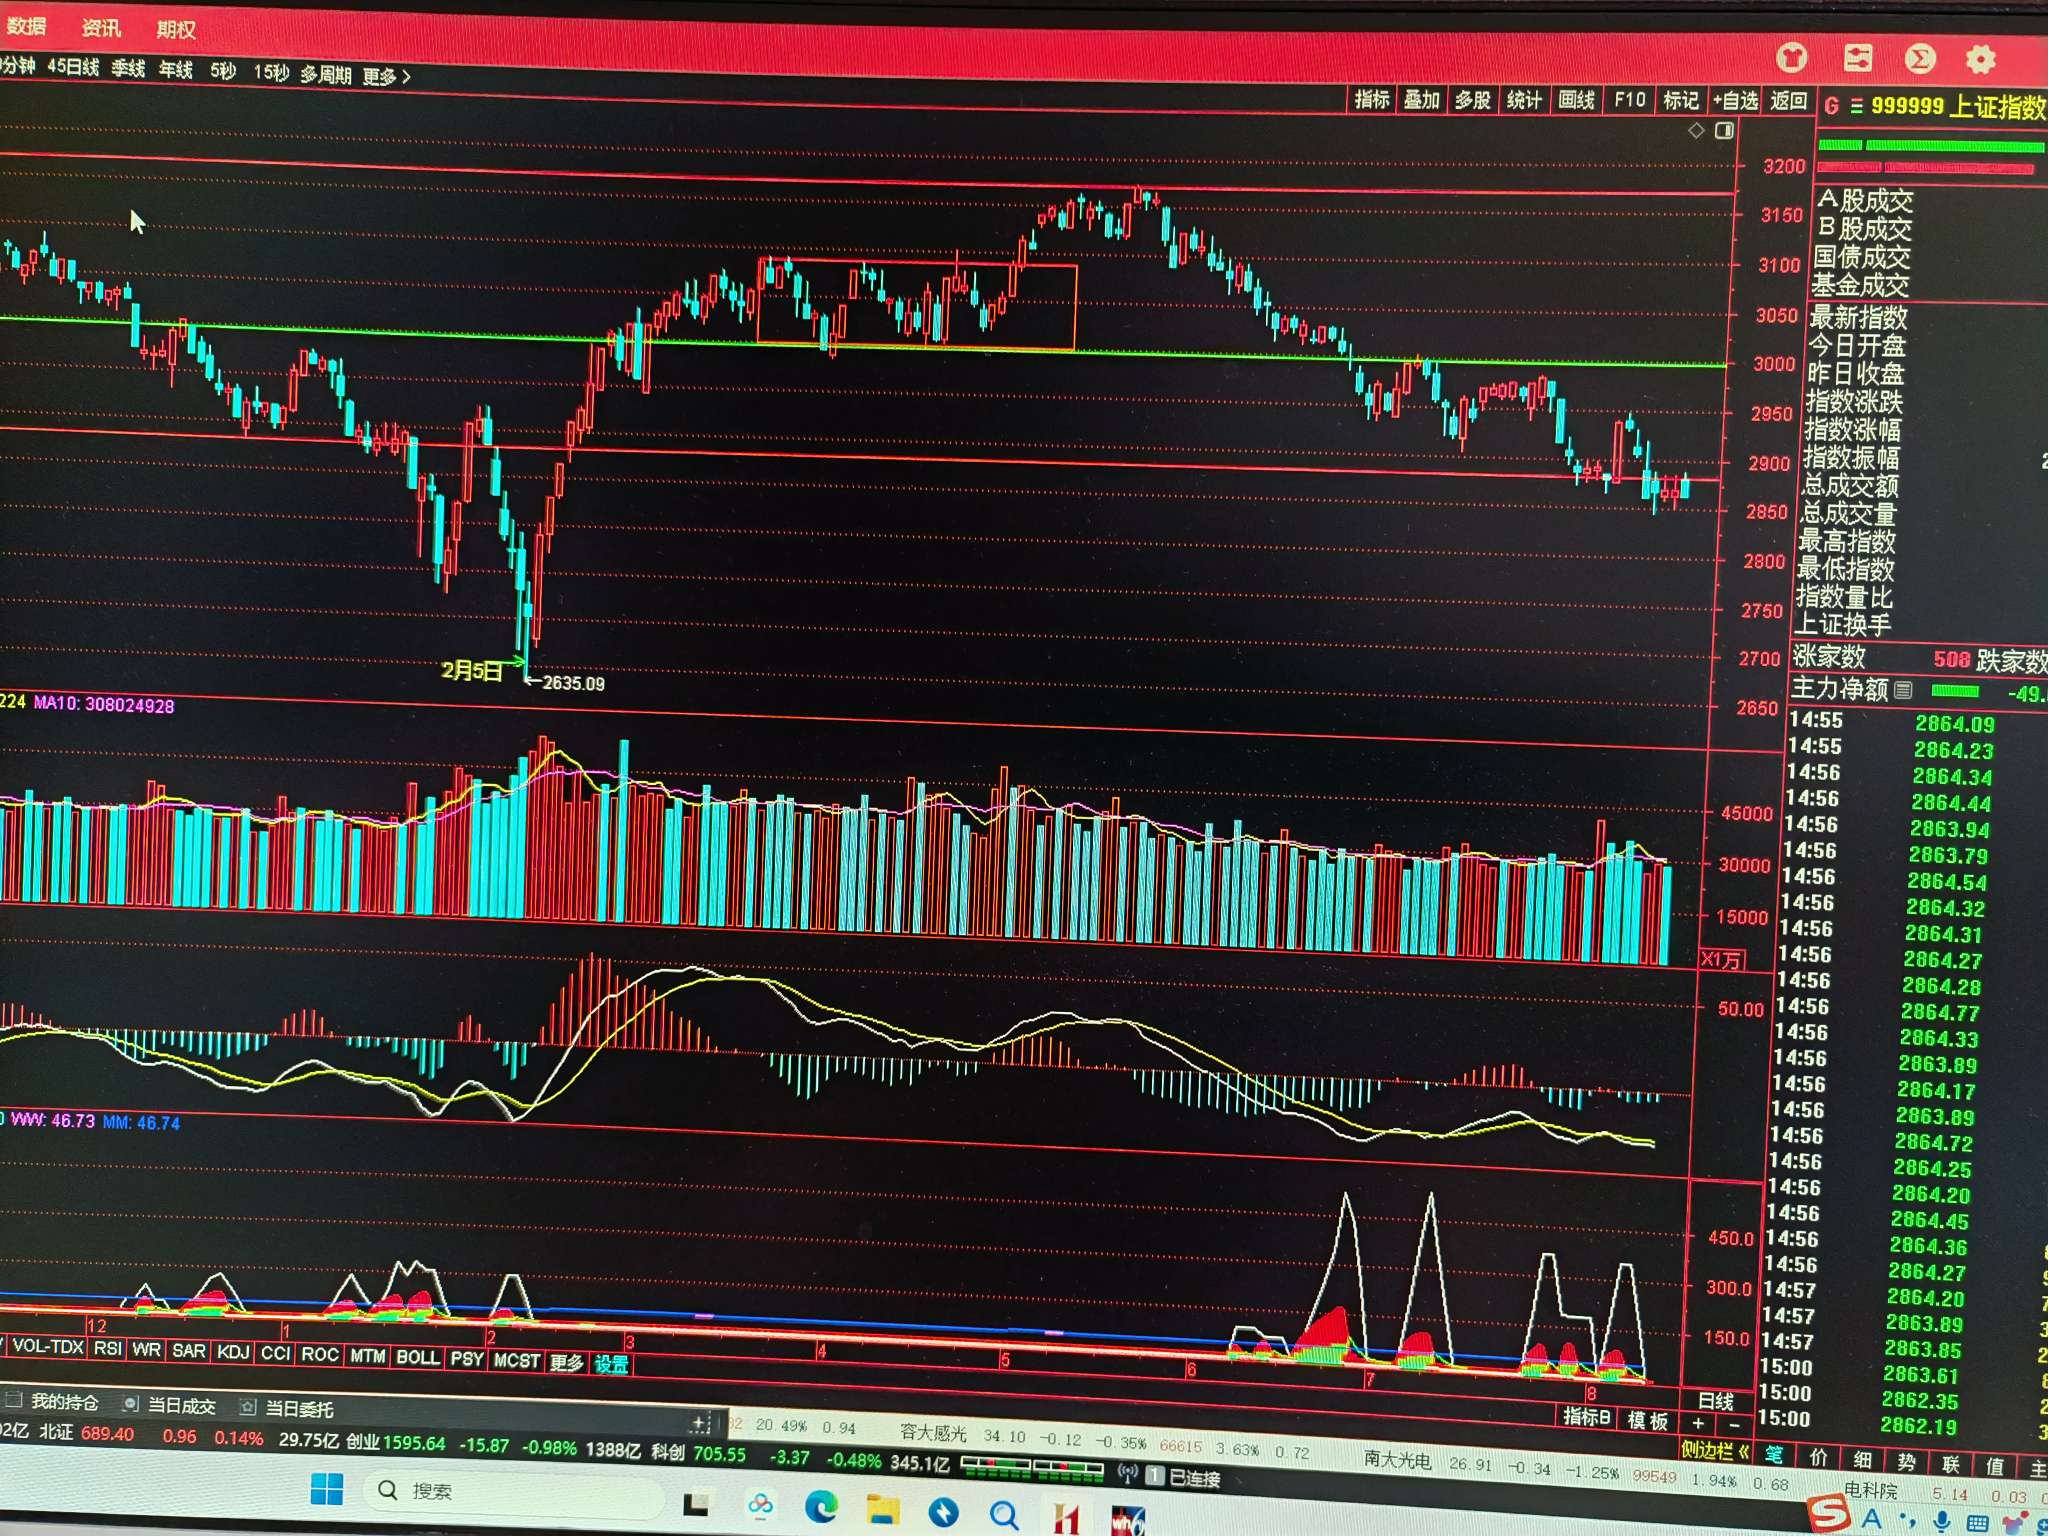Expand 更多 in the indicator tab row
The width and height of the screenshot is (2048, 1536).
(x=567, y=1362)
